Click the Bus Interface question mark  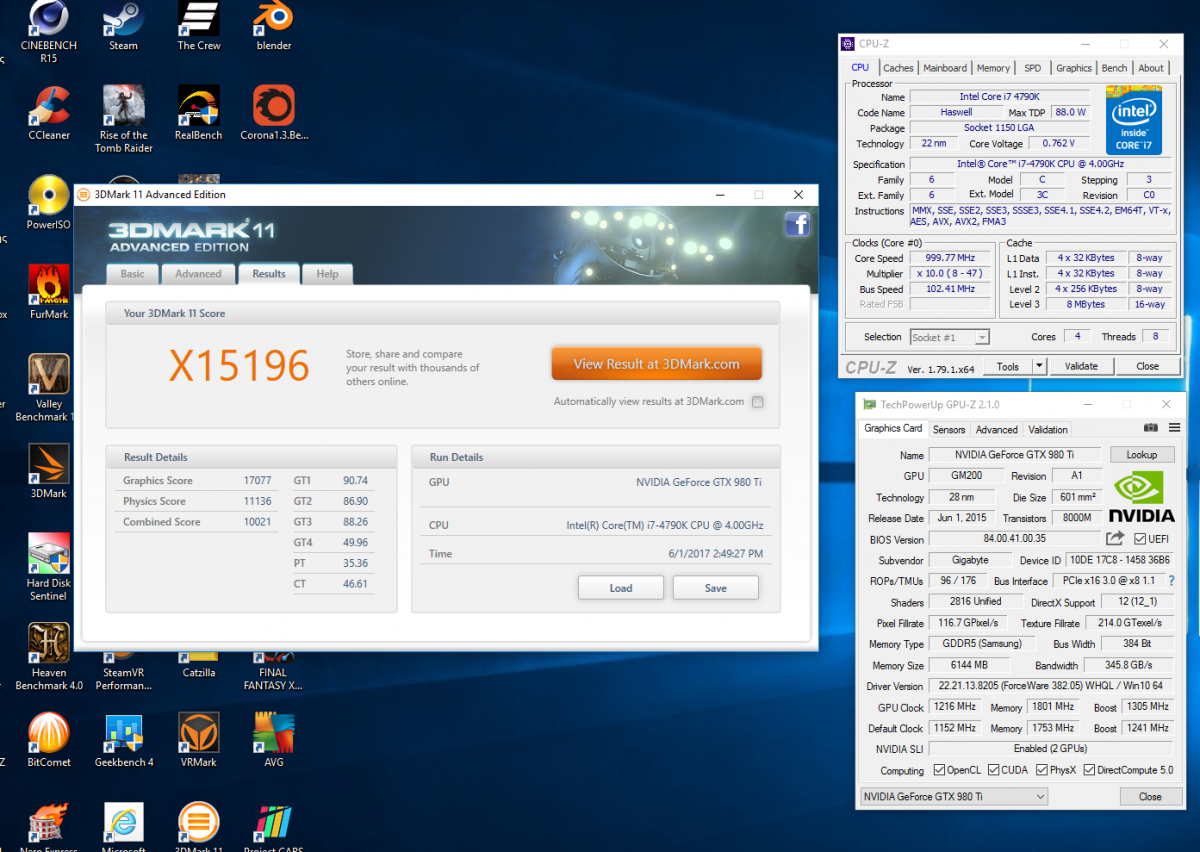1171,581
